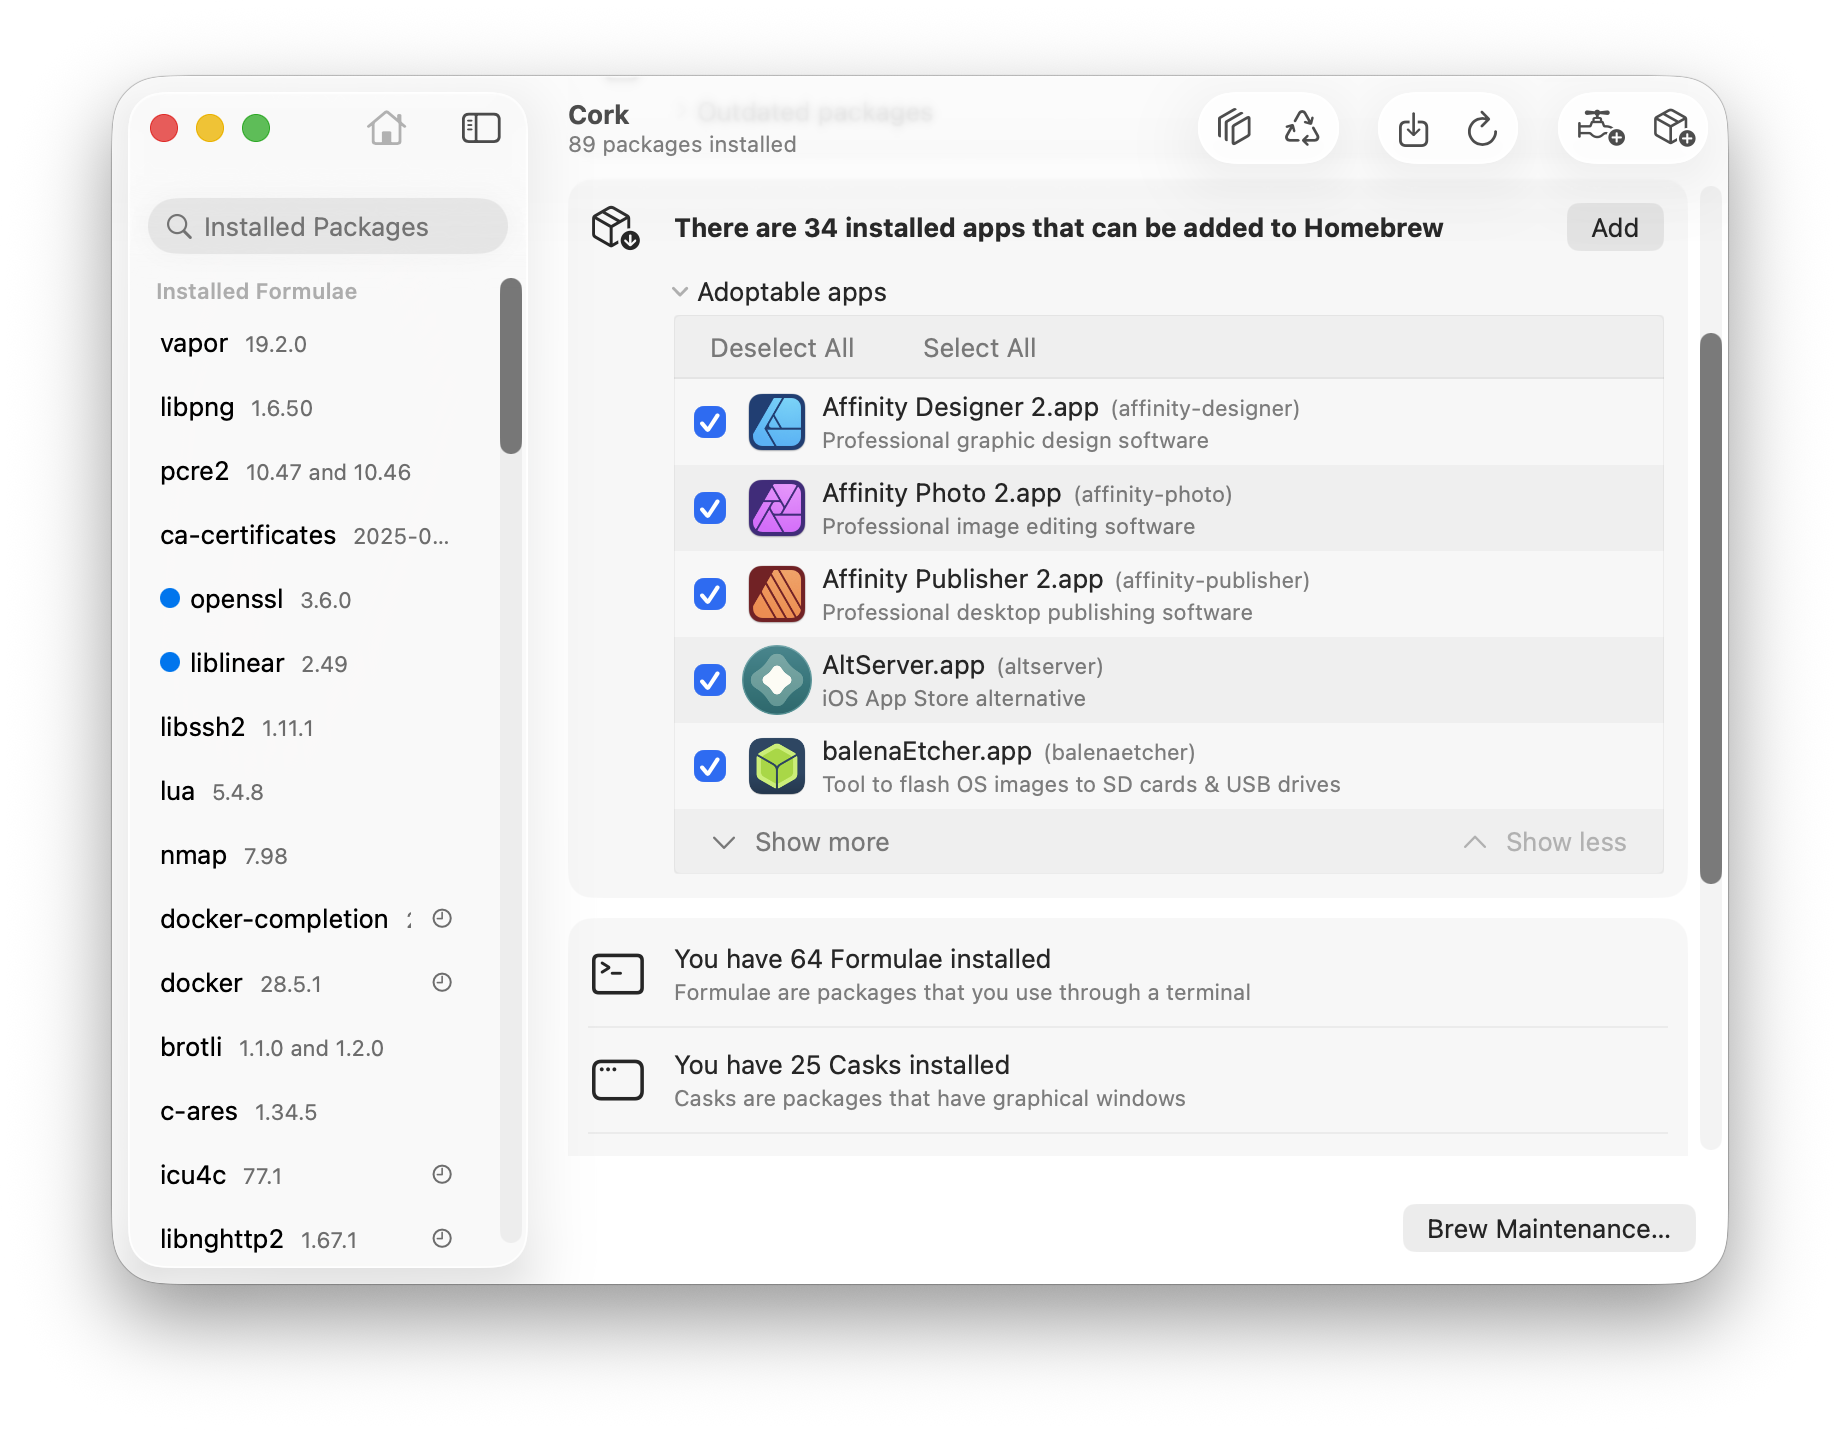
Task: Click the stacked boxes toolbar icon
Action: coord(1234,128)
